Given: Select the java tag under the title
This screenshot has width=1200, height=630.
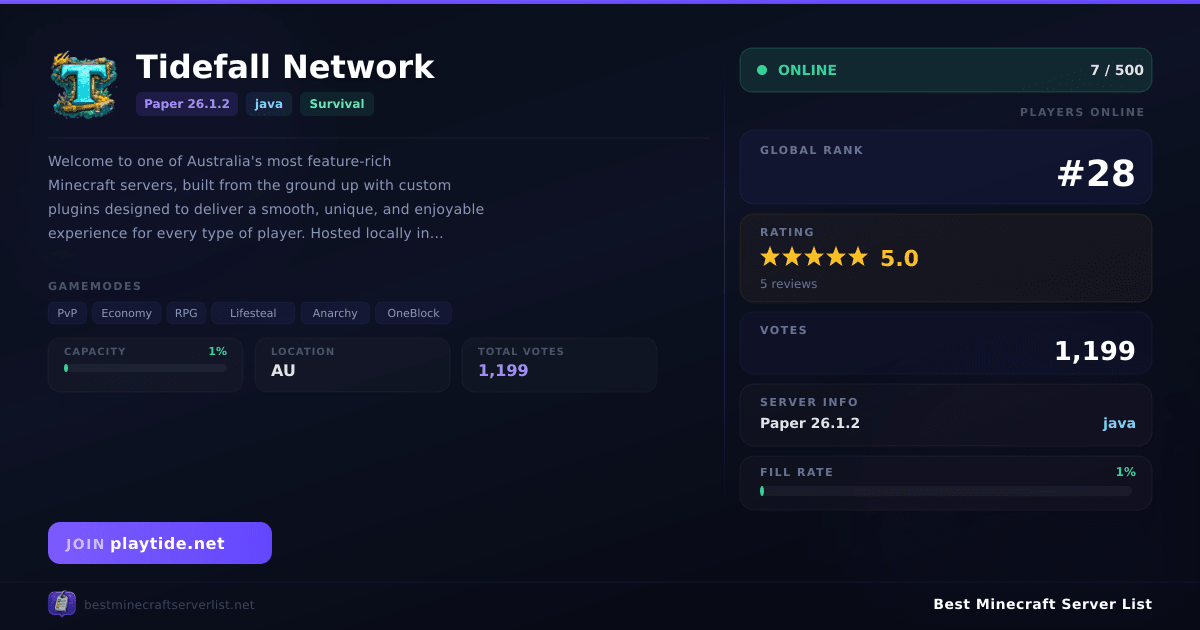Looking at the screenshot, I should pyautogui.click(x=269, y=104).
